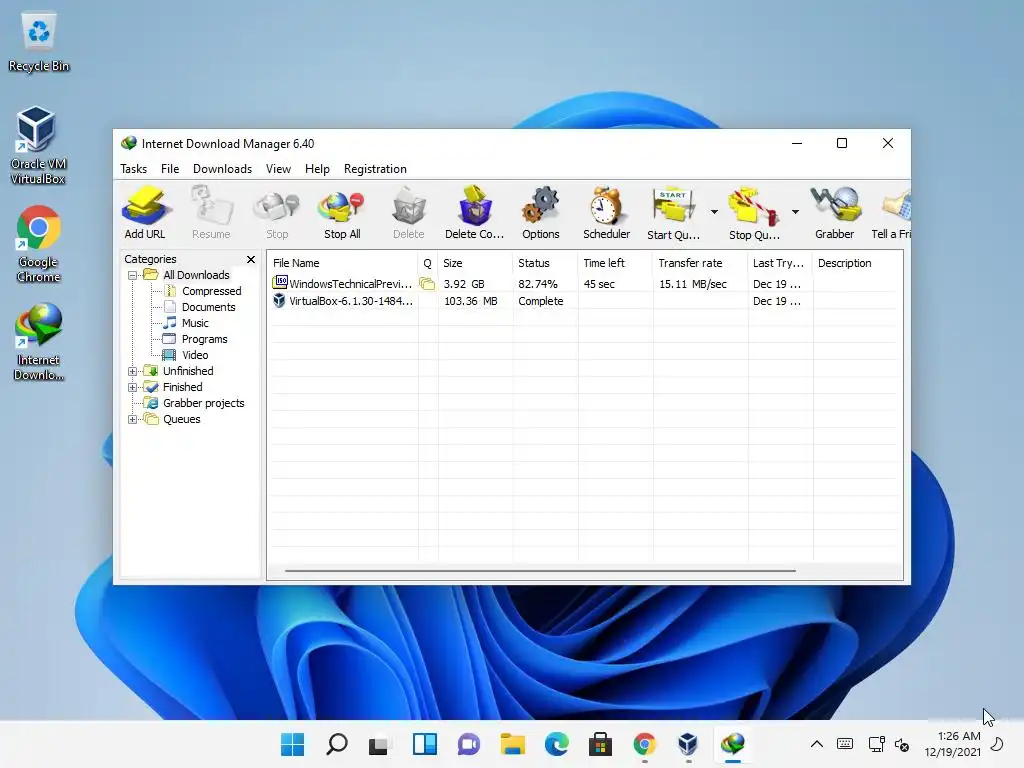Image resolution: width=1024 pixels, height=768 pixels.
Task: Open the Grabber tool icon
Action: (835, 212)
